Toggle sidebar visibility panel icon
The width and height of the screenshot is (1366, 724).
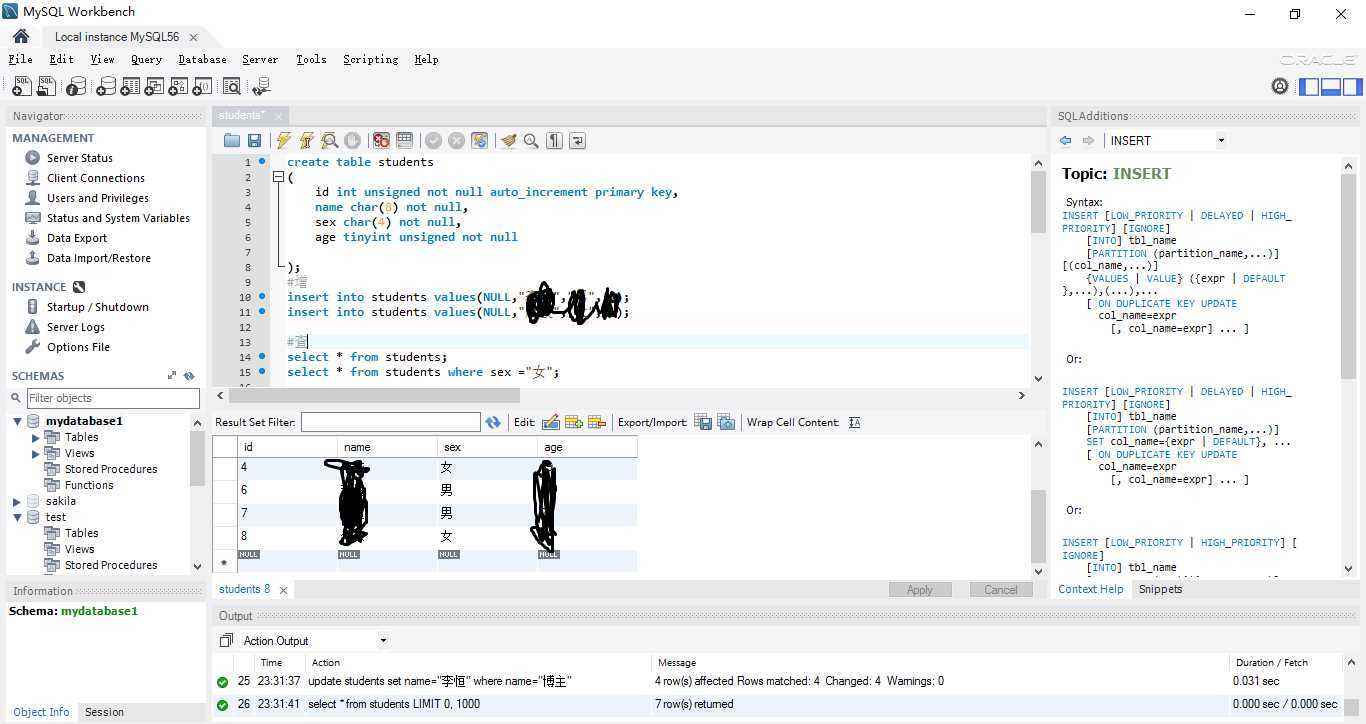pyautogui.click(x=1309, y=87)
